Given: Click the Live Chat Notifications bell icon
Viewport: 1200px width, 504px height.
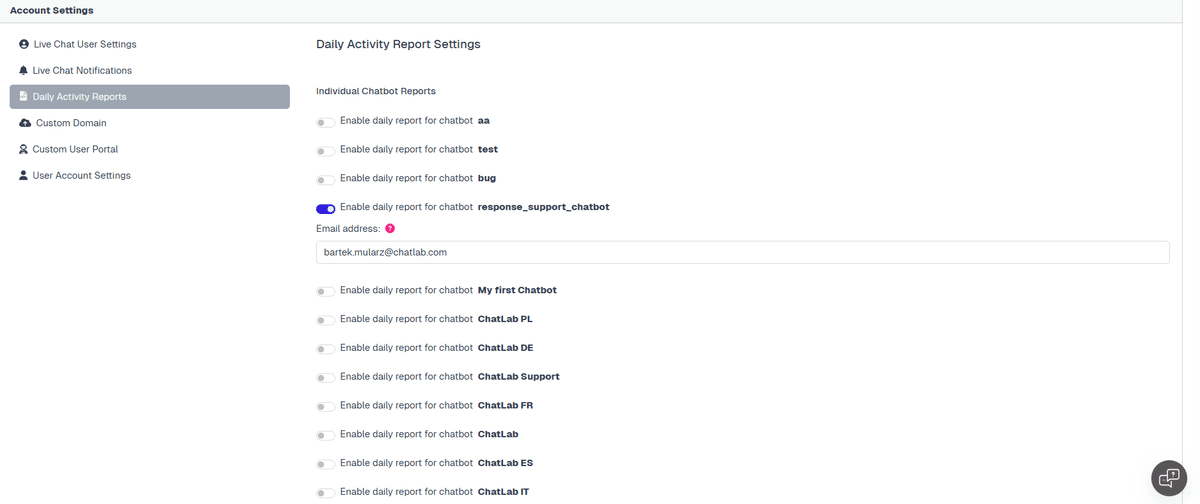Looking at the screenshot, I should click(x=24, y=71).
